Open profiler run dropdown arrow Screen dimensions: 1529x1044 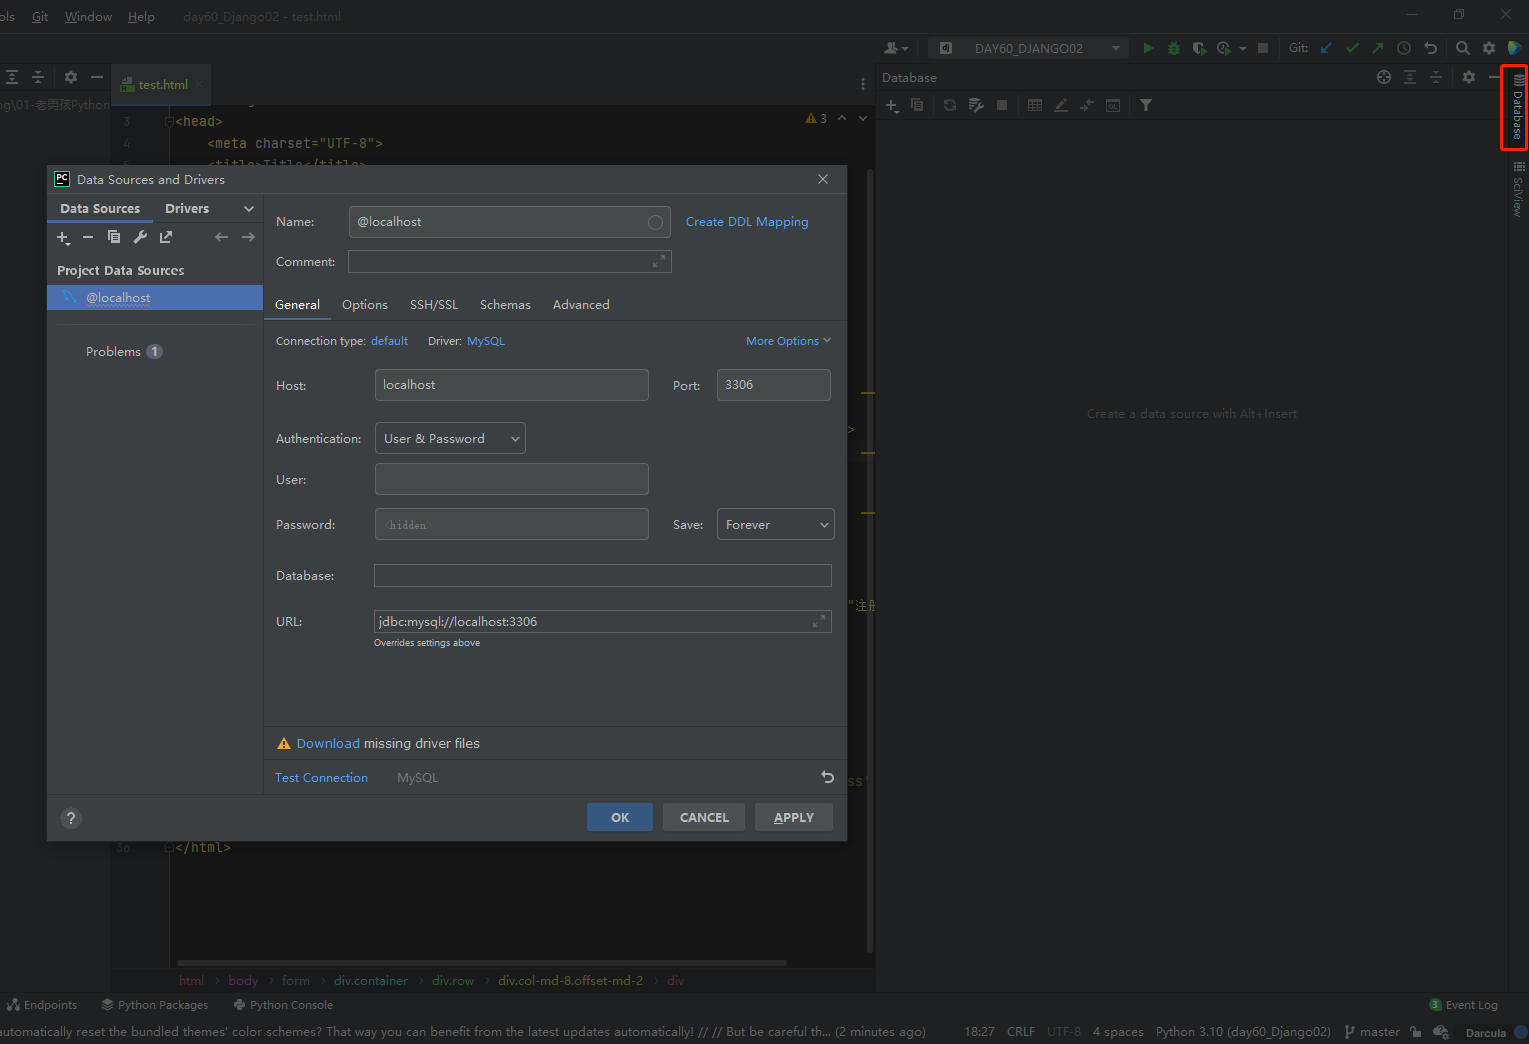tap(1243, 48)
